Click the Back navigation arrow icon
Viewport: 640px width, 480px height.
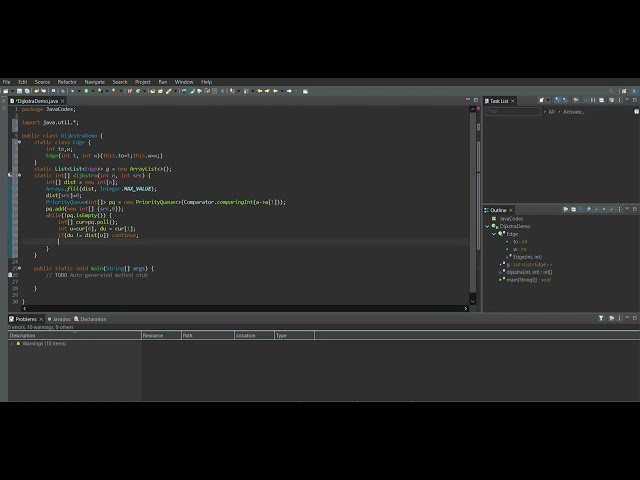click(x=276, y=91)
